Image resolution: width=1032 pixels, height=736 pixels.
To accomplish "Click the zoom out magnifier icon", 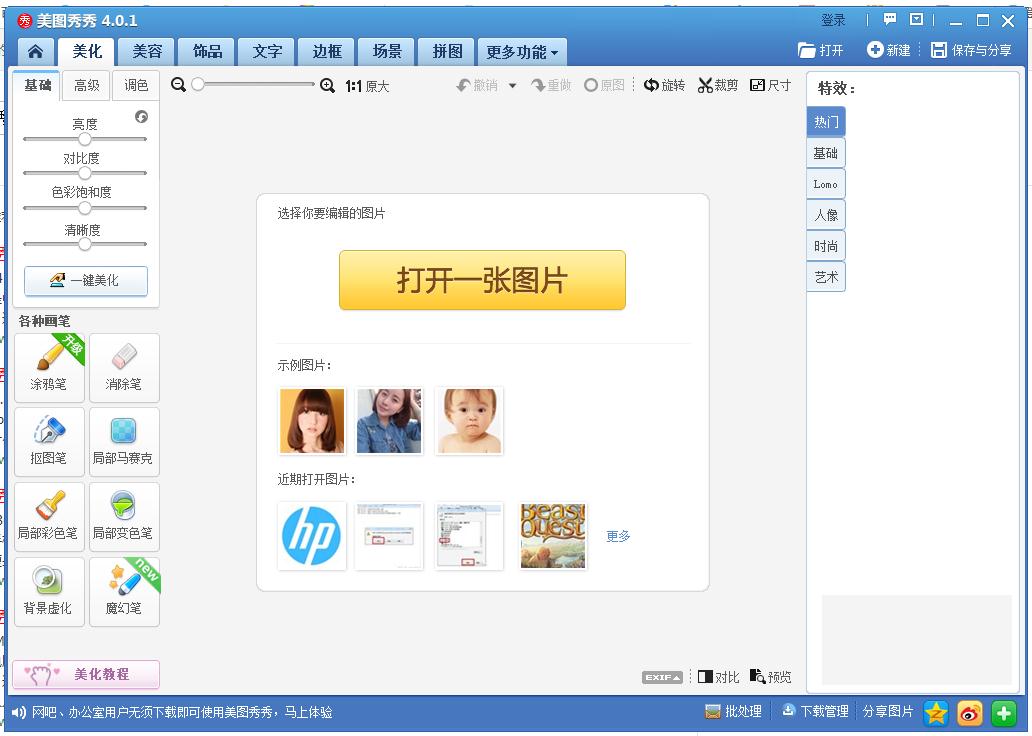I will [178, 85].
